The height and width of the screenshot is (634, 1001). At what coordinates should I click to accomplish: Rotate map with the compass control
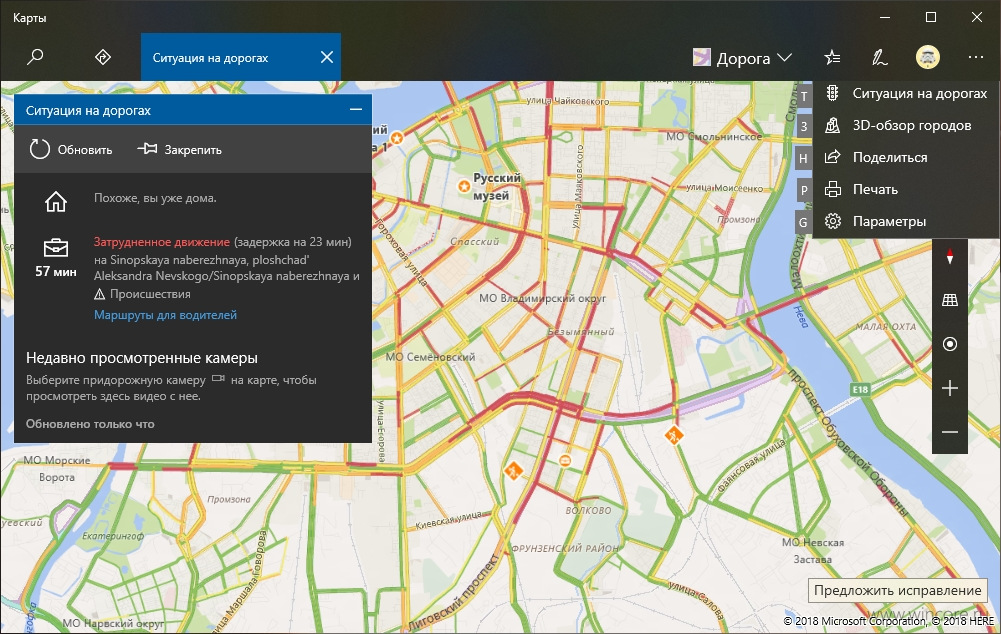point(950,256)
